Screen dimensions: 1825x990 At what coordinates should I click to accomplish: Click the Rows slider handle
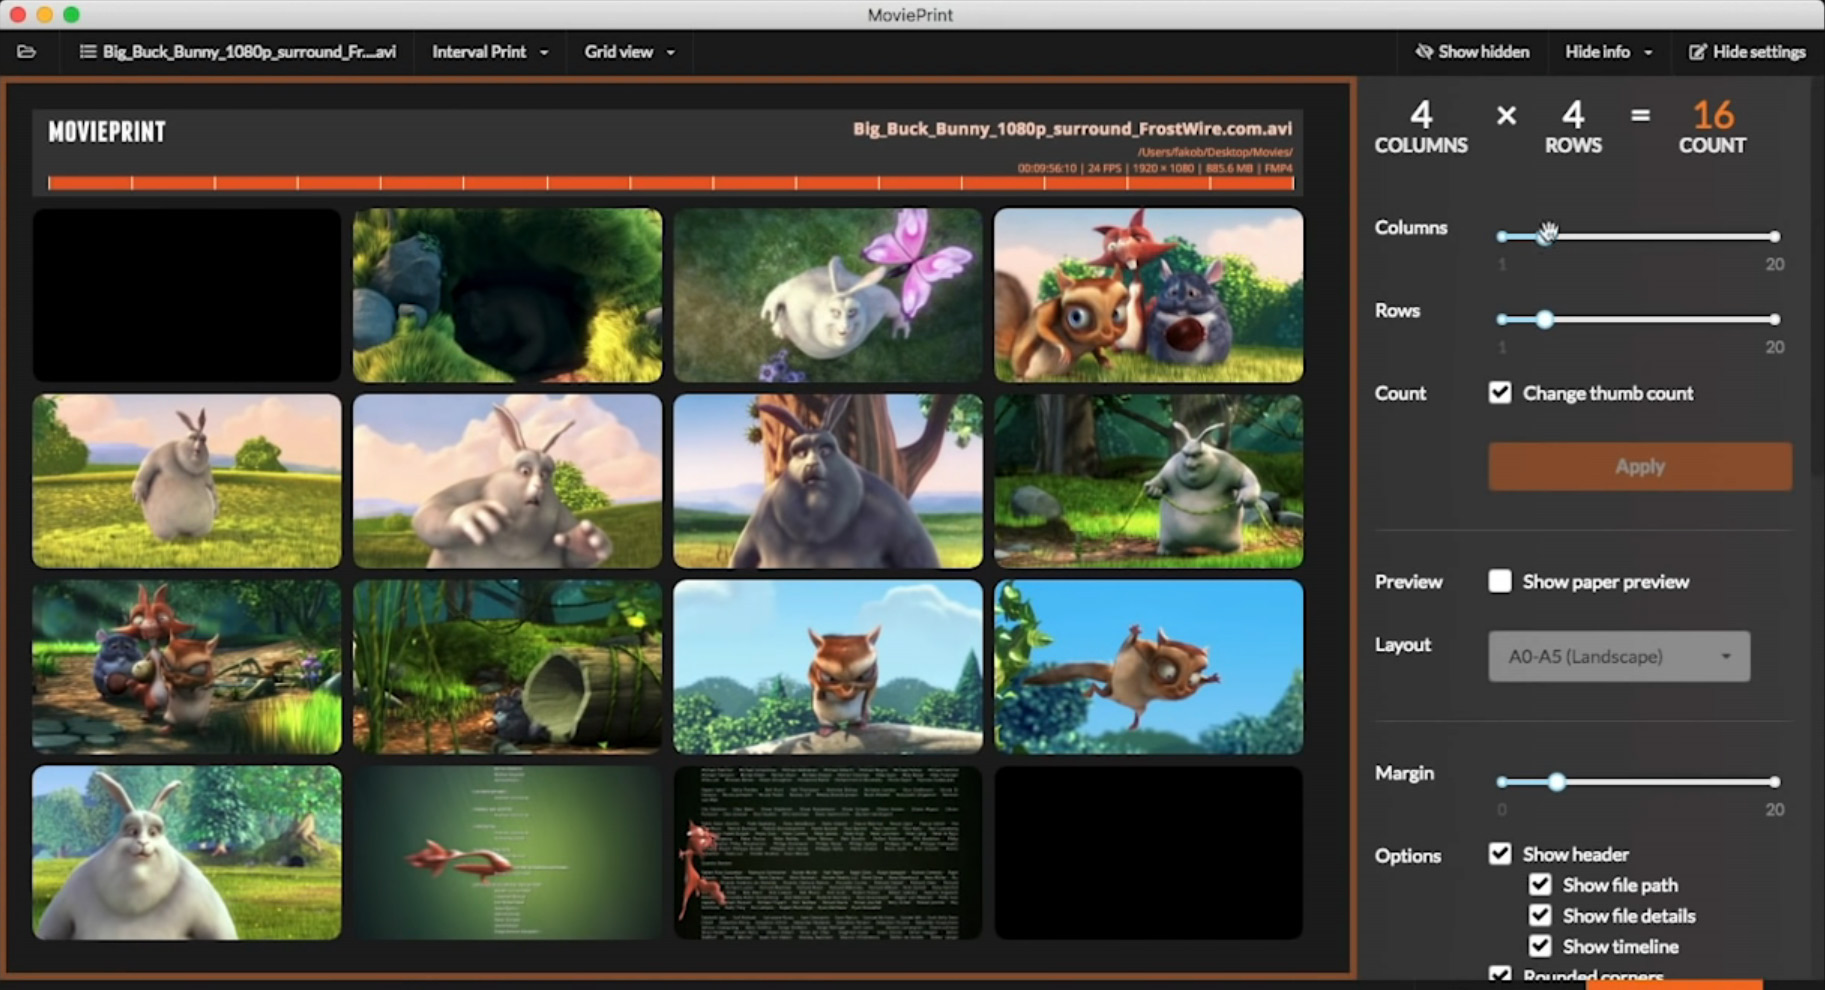[x=1545, y=320]
